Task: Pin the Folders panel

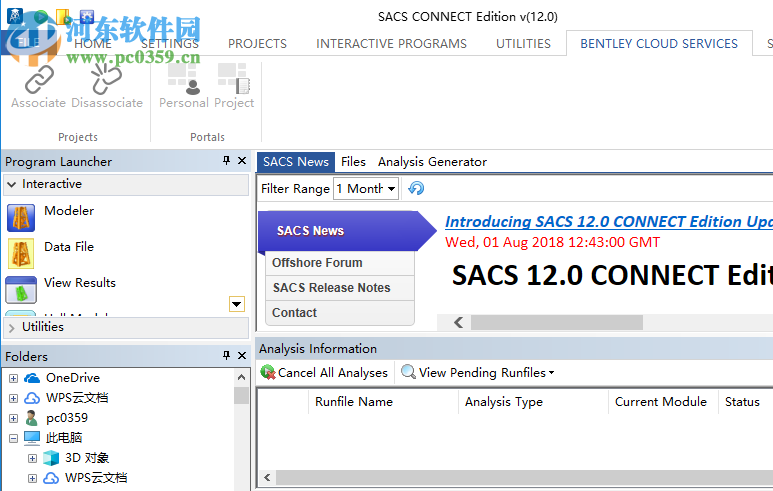Action: pyautogui.click(x=226, y=355)
